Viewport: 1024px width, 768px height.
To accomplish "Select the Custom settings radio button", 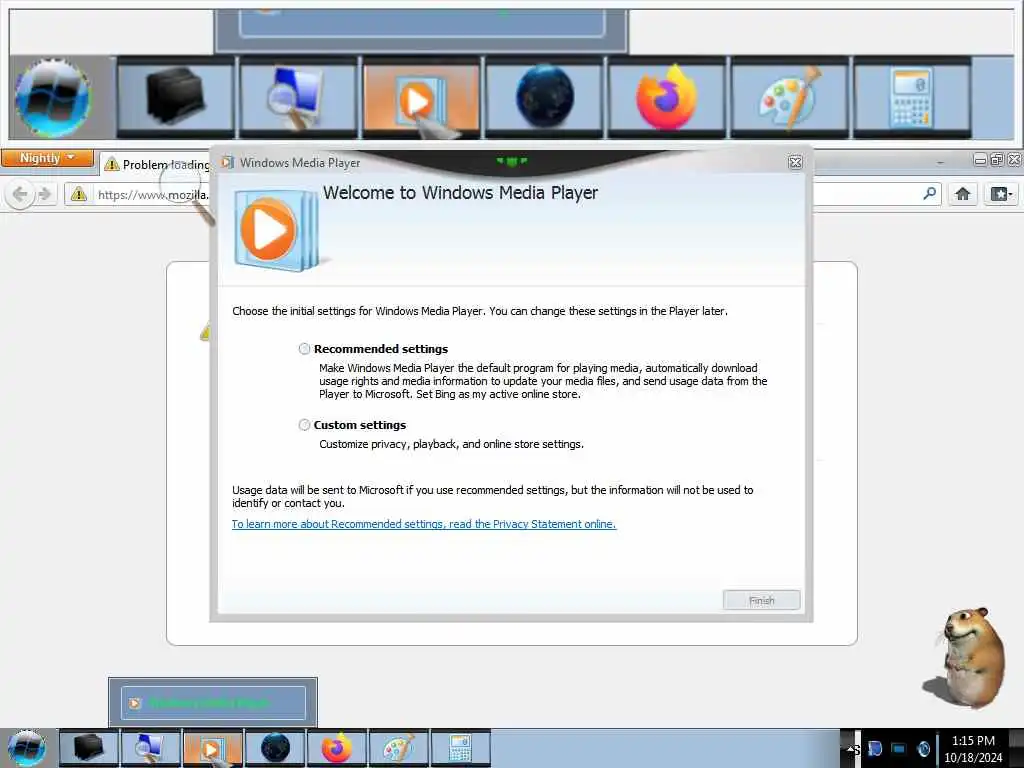I will point(304,425).
